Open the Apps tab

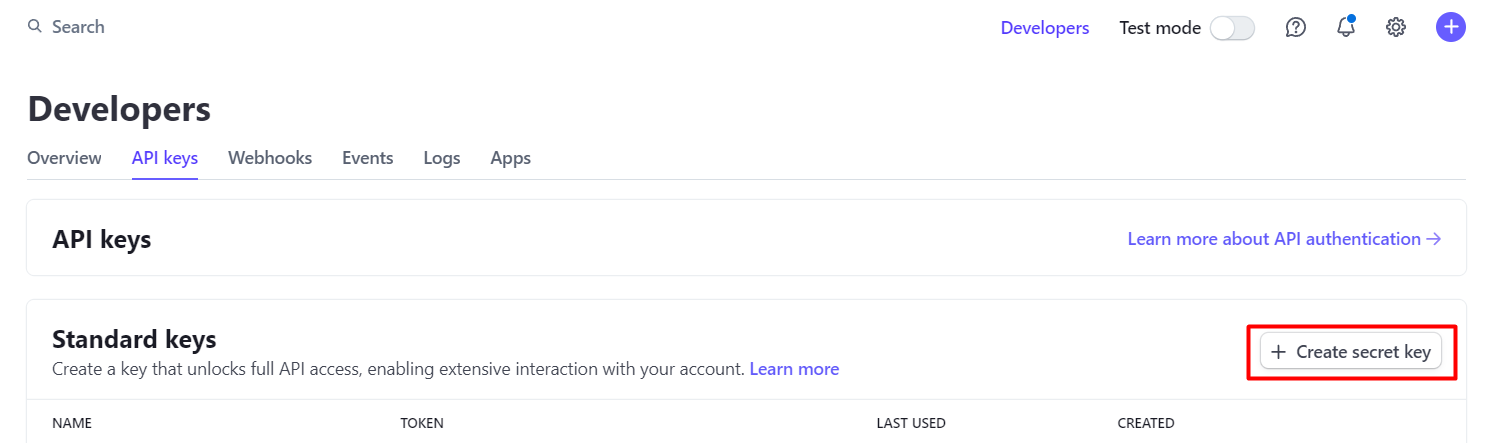pos(511,158)
